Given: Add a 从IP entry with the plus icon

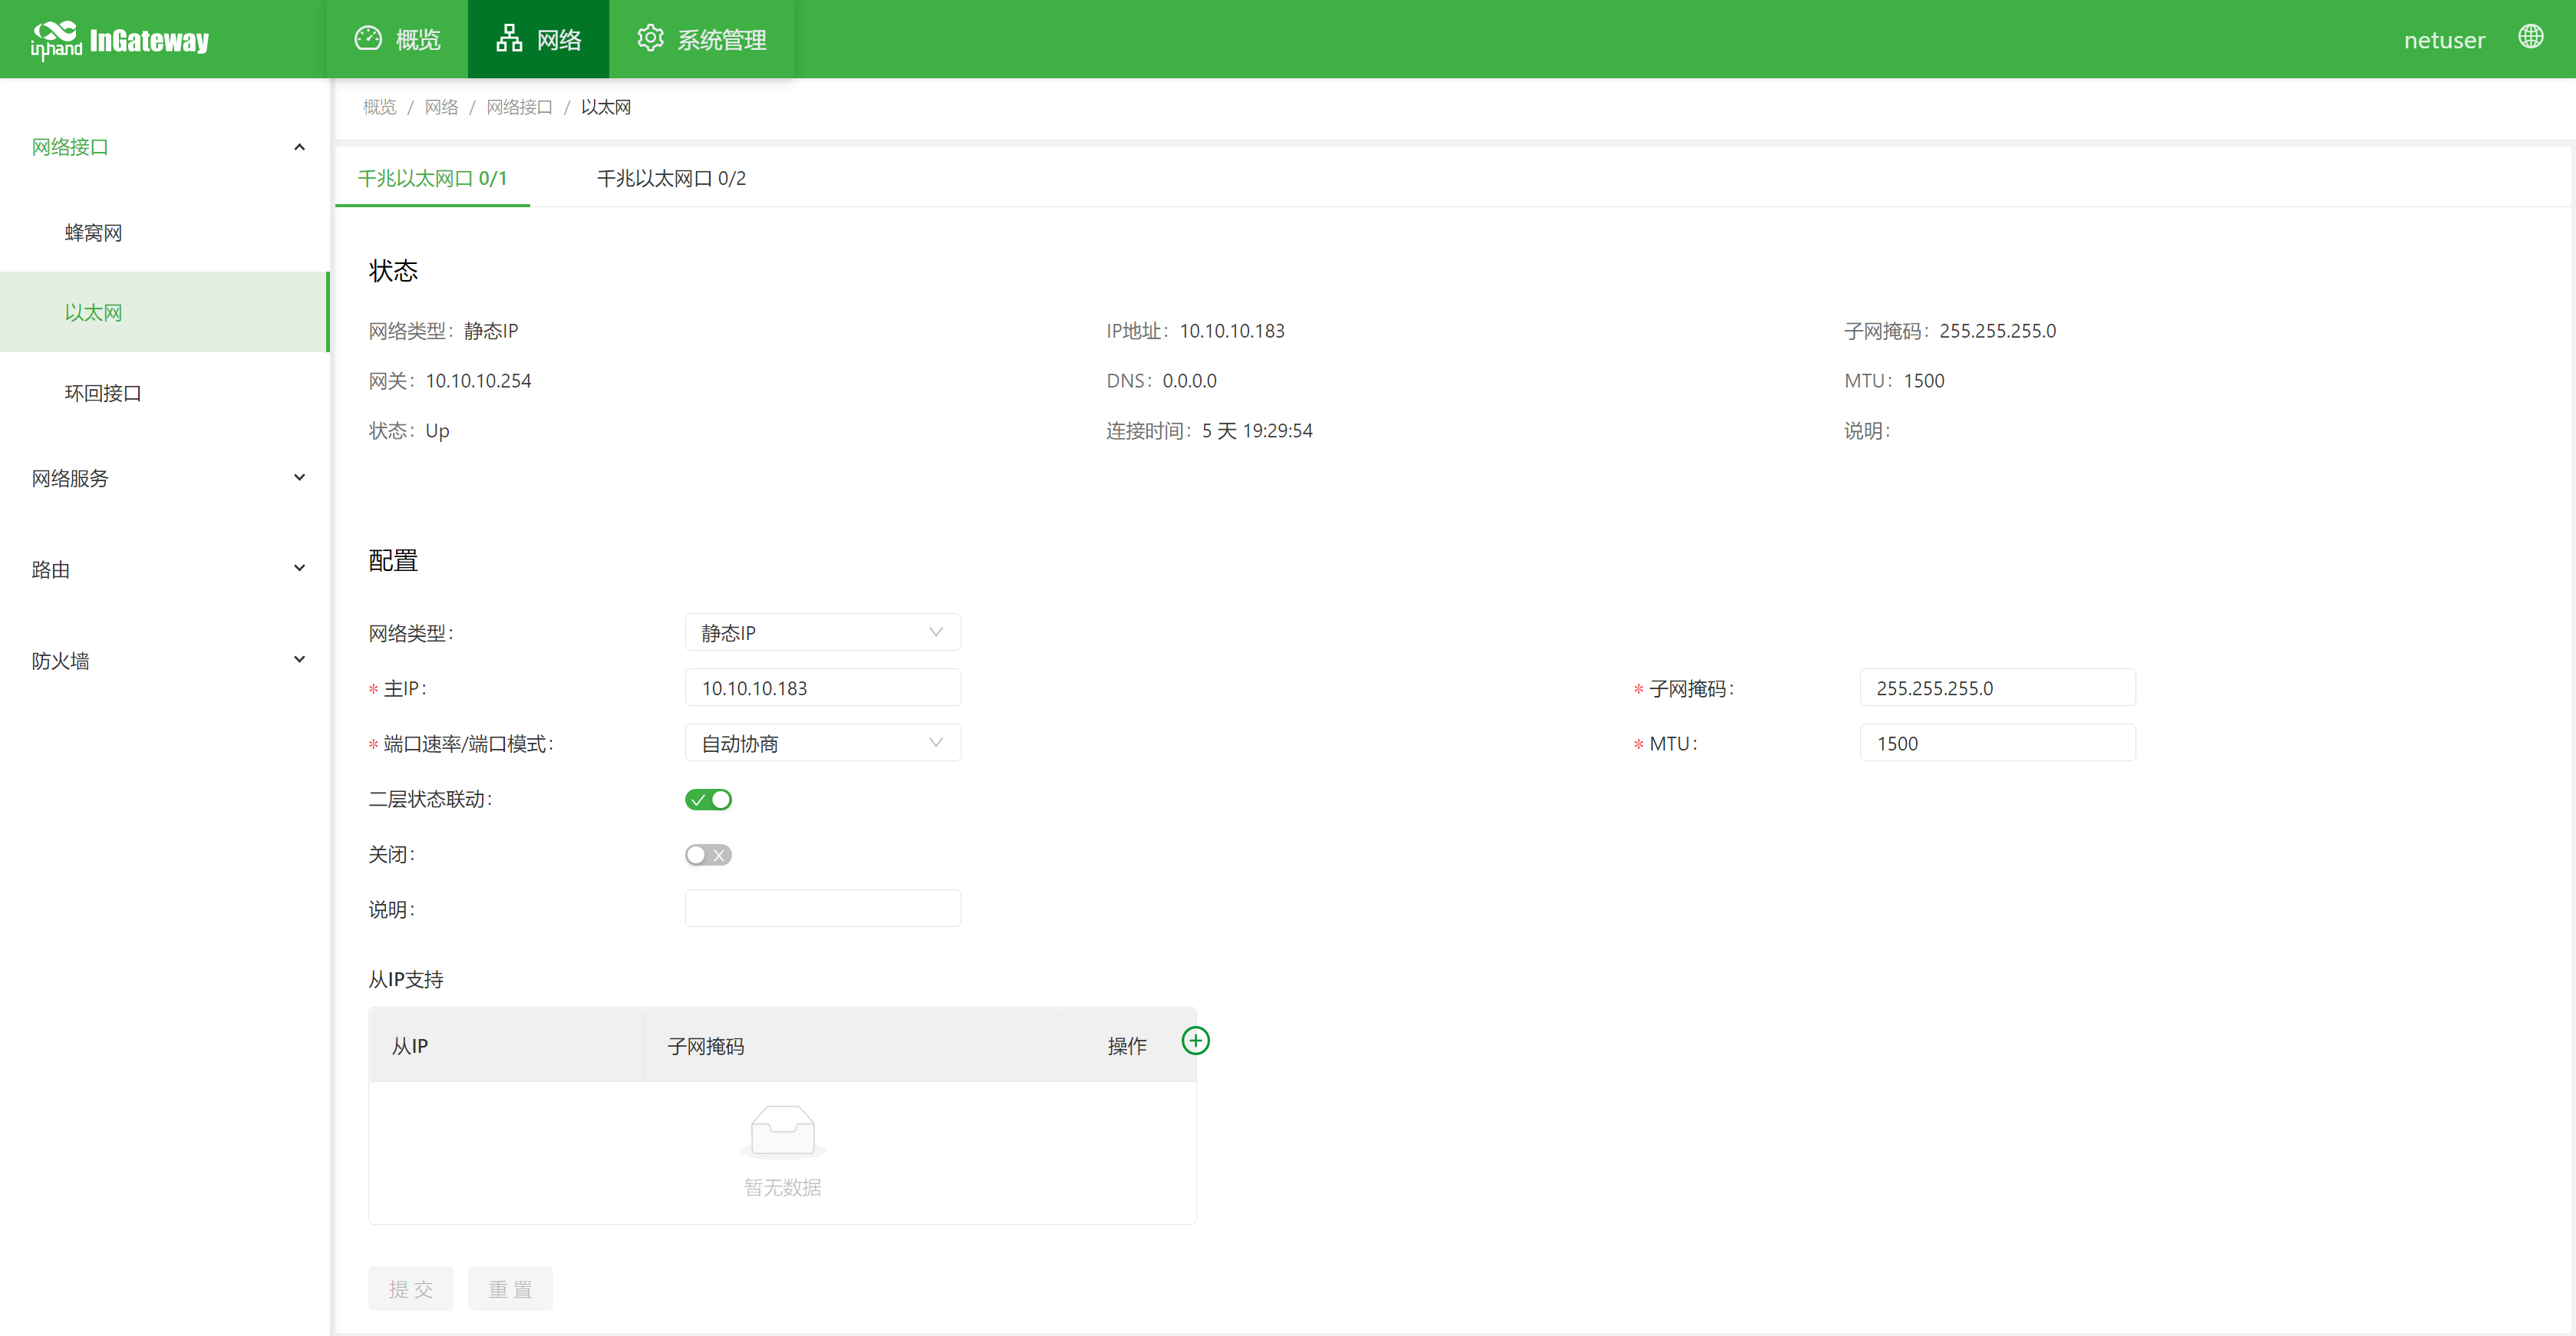Looking at the screenshot, I should tap(1196, 1040).
